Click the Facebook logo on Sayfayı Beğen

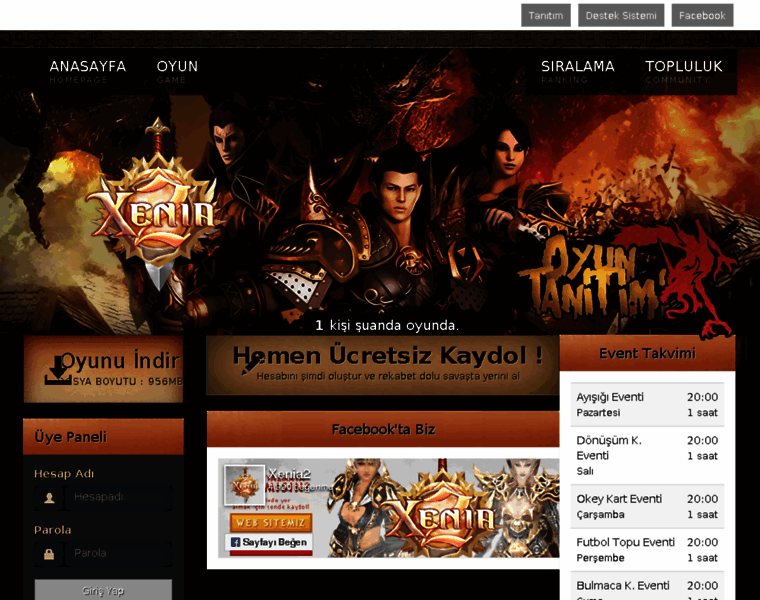tap(236, 542)
